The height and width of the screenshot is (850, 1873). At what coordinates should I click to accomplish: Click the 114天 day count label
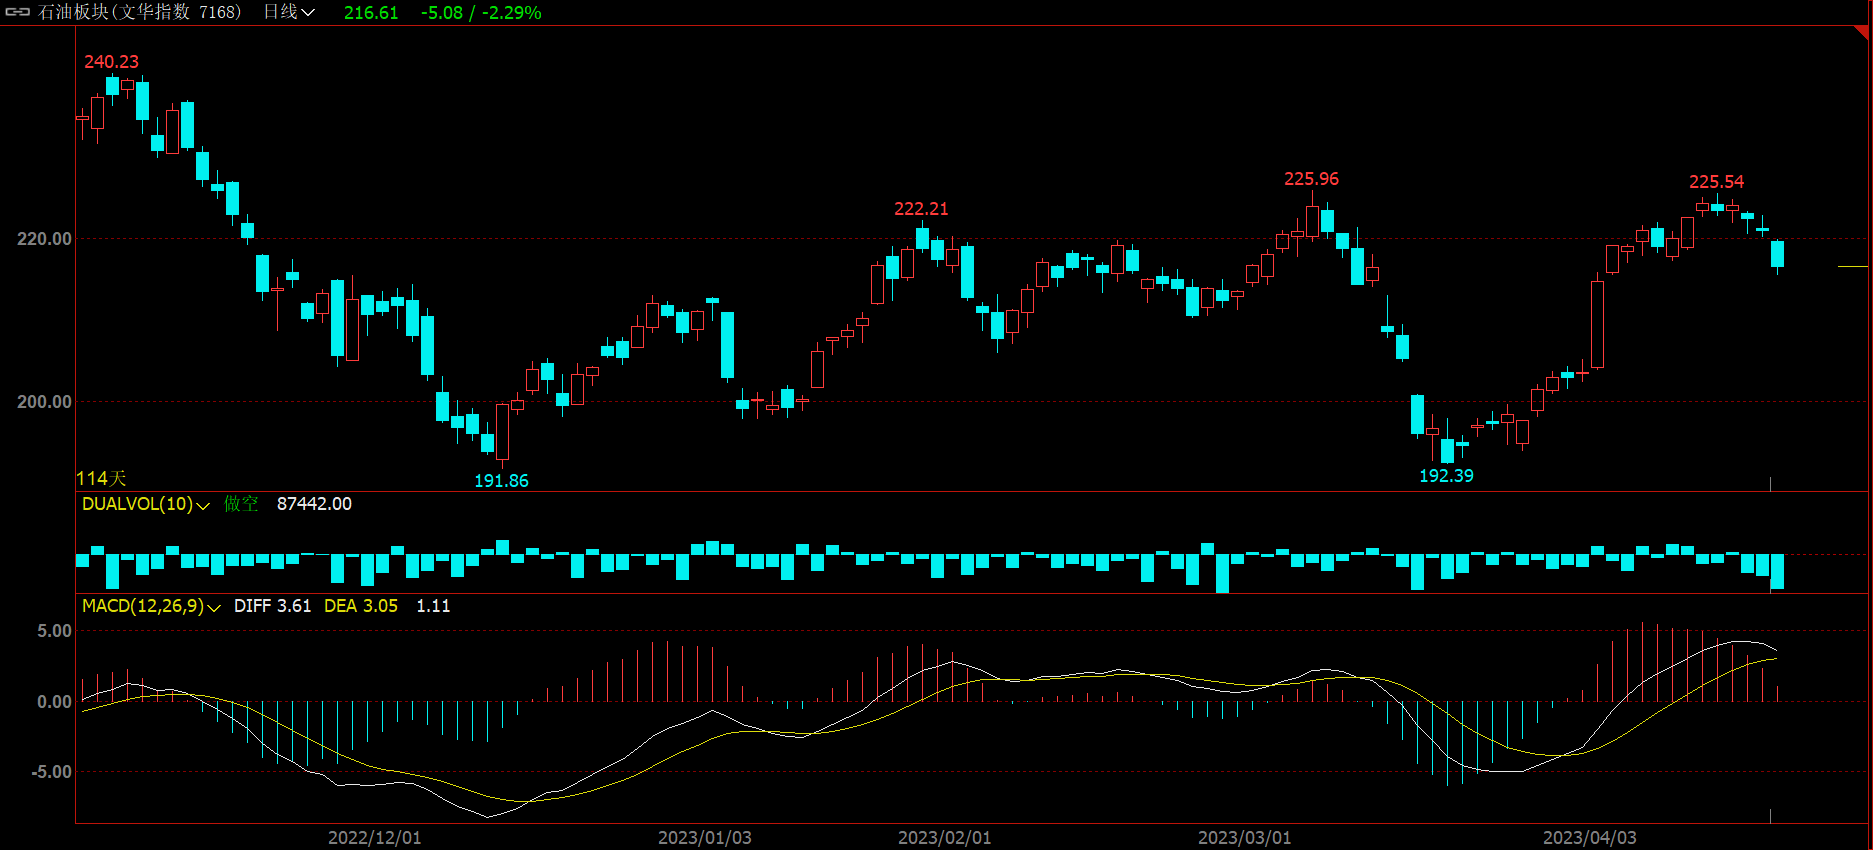[x=101, y=479]
